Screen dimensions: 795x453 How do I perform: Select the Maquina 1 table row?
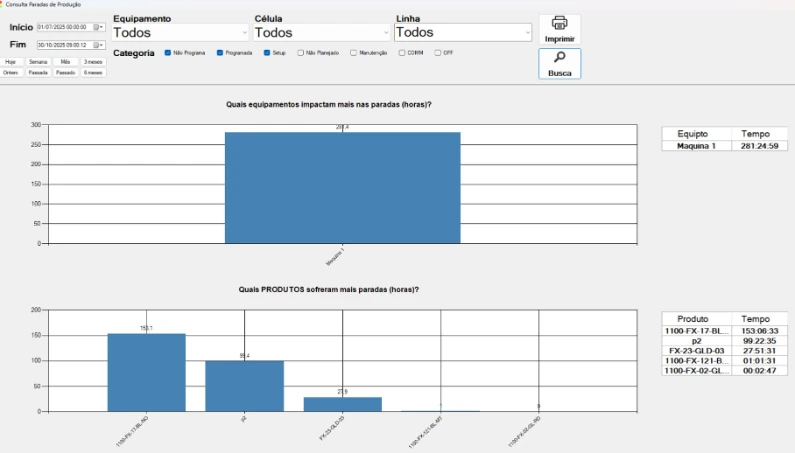point(725,146)
